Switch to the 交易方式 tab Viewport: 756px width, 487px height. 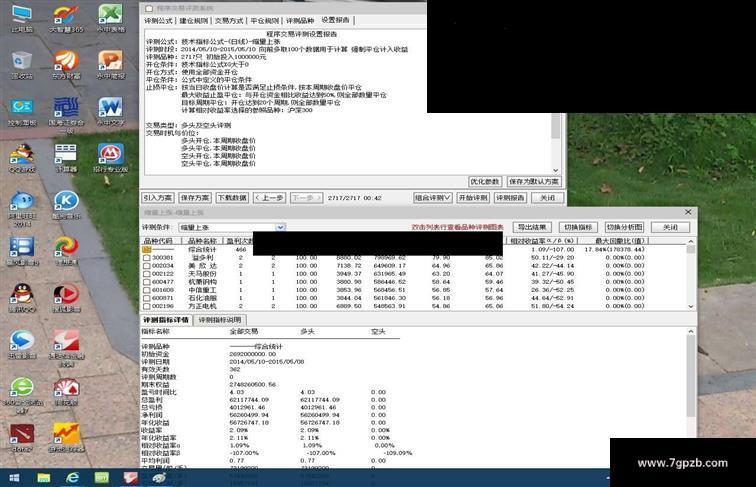(x=229, y=21)
